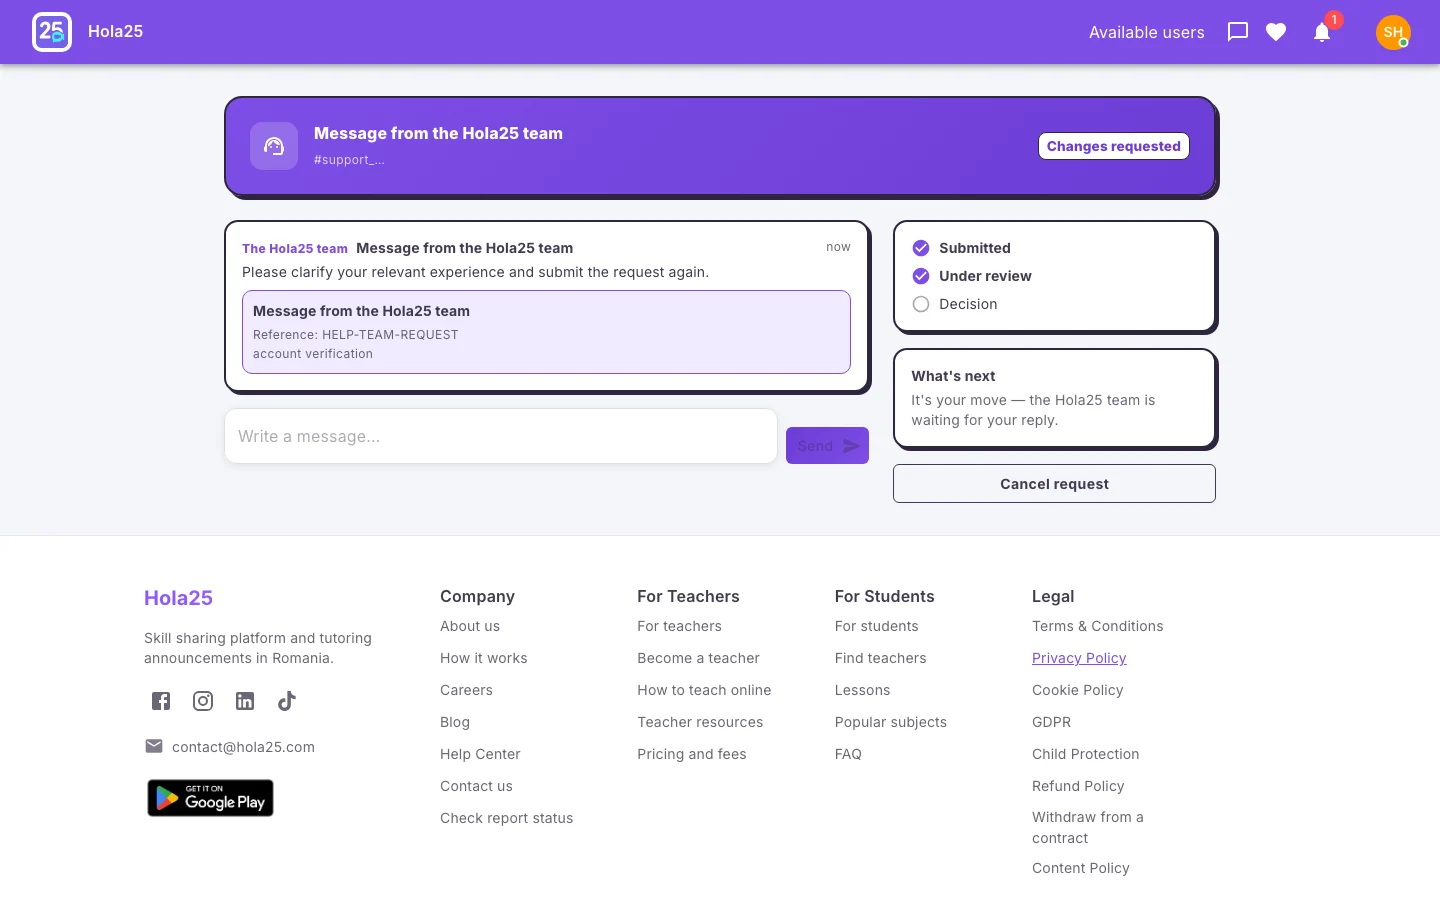1440x900 pixels.
Task: Click the Hola25 header brand name
Action: coord(115,32)
